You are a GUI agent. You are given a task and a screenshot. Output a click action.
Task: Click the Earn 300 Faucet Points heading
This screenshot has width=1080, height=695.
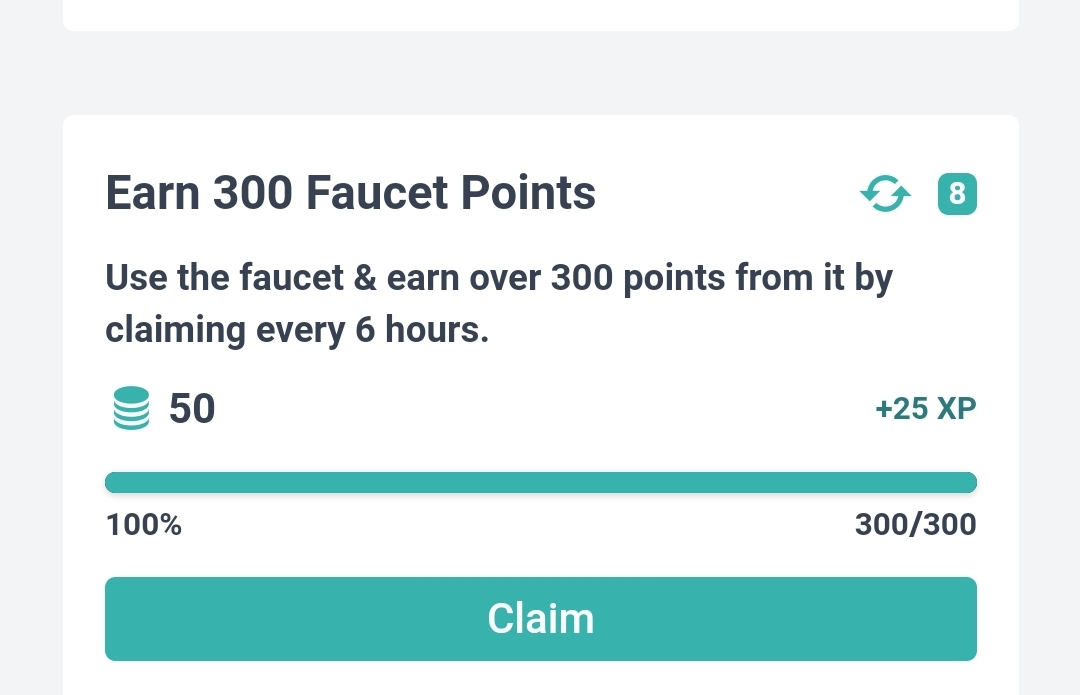351,192
